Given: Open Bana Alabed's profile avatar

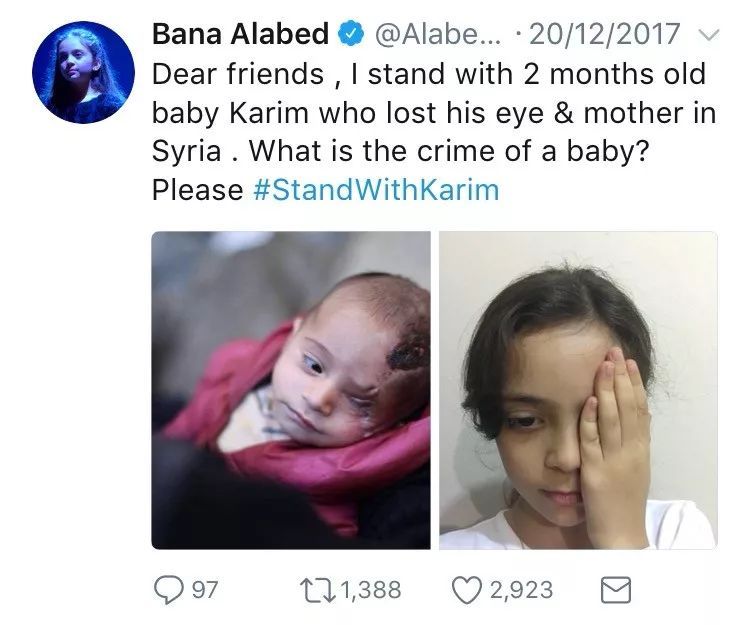Looking at the screenshot, I should (83, 72).
